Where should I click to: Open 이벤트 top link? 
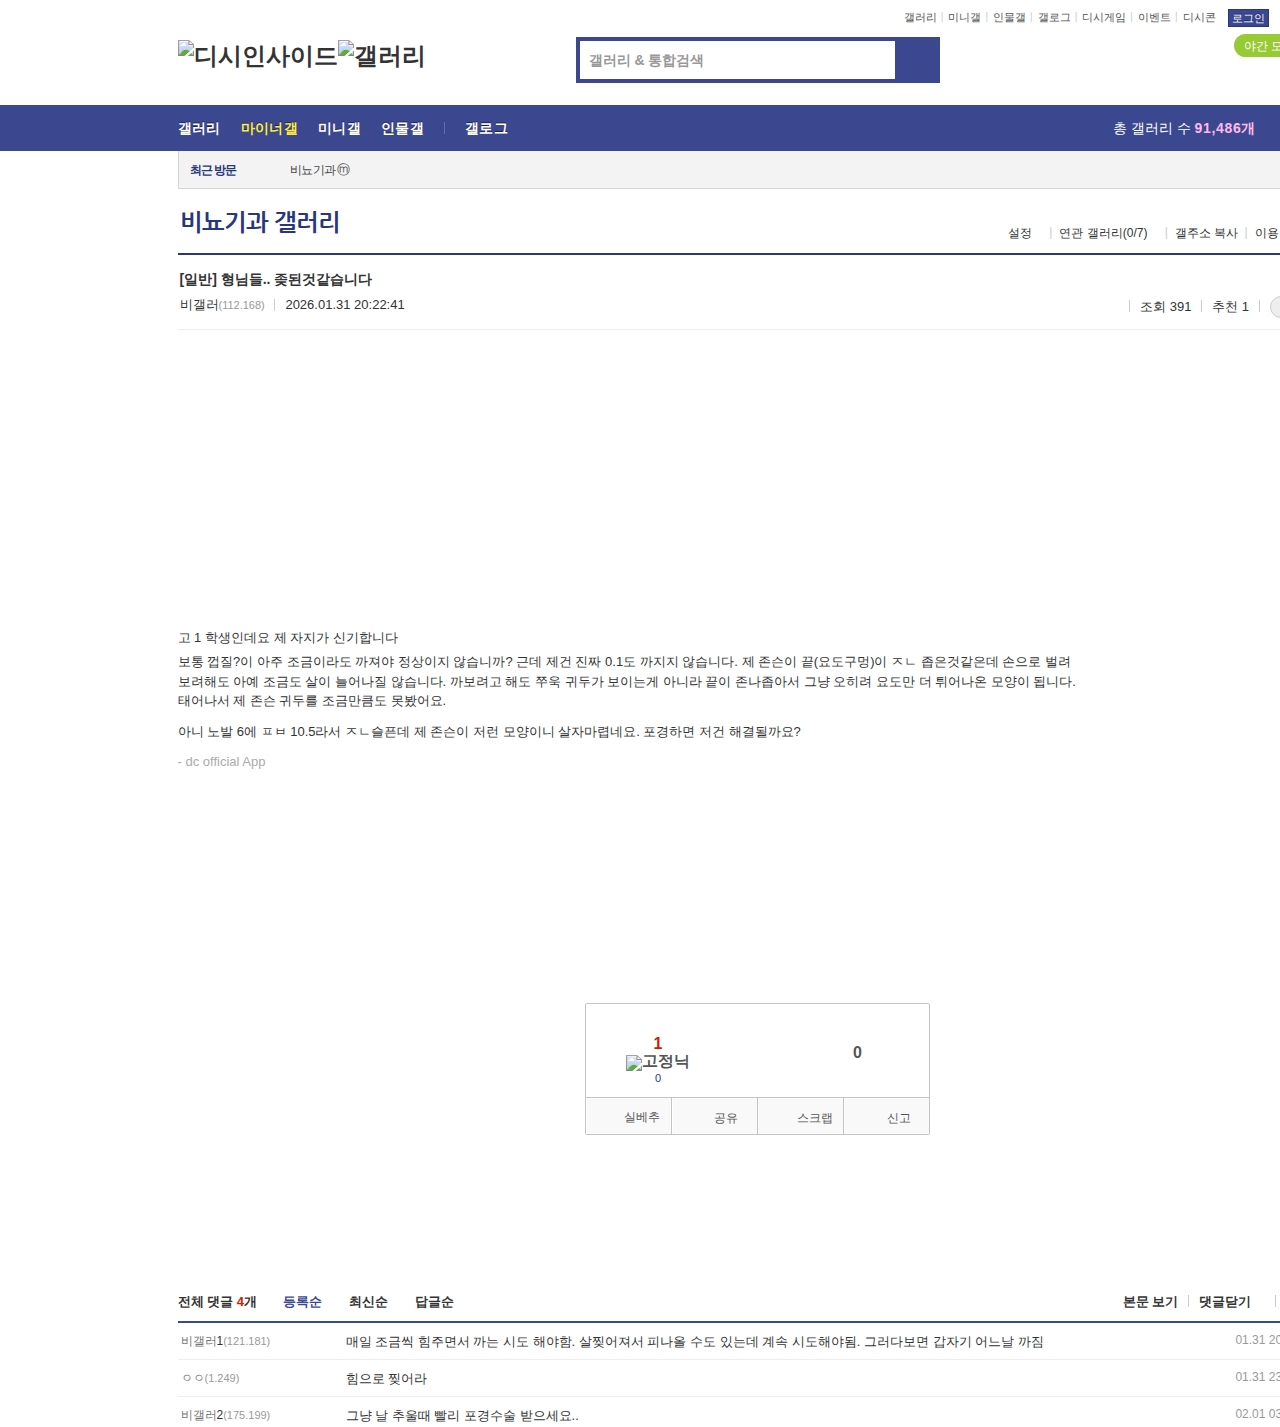[1154, 18]
